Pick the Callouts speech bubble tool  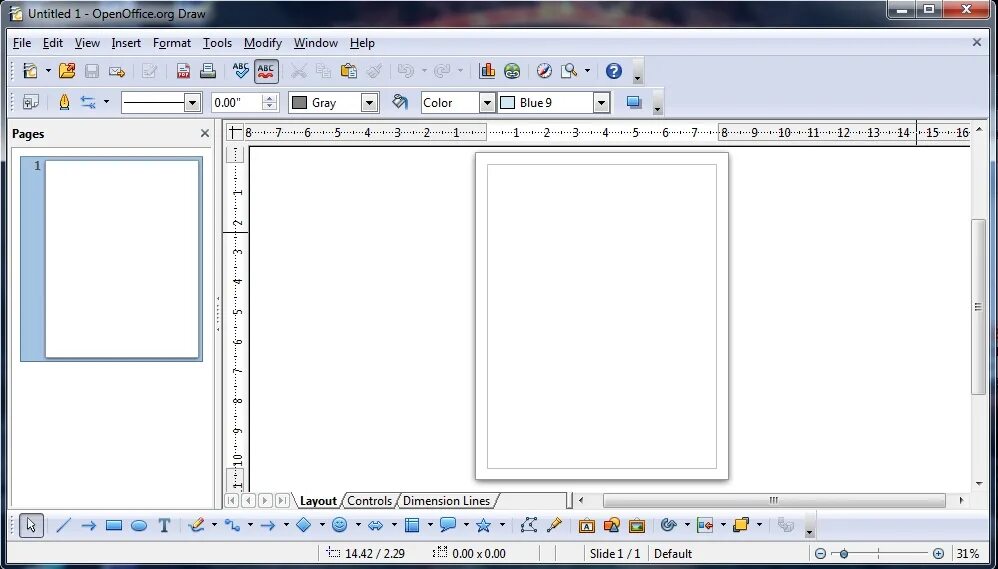point(448,525)
